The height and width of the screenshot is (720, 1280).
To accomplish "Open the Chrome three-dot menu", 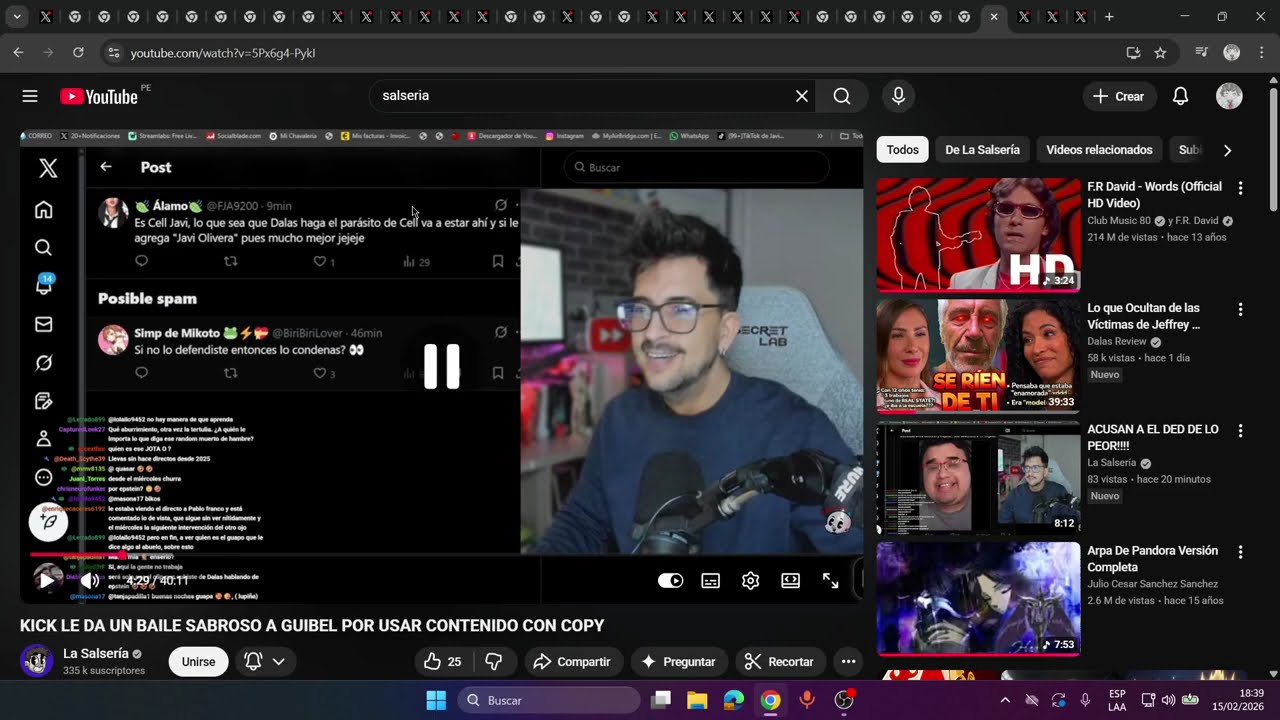I will click(1261, 53).
